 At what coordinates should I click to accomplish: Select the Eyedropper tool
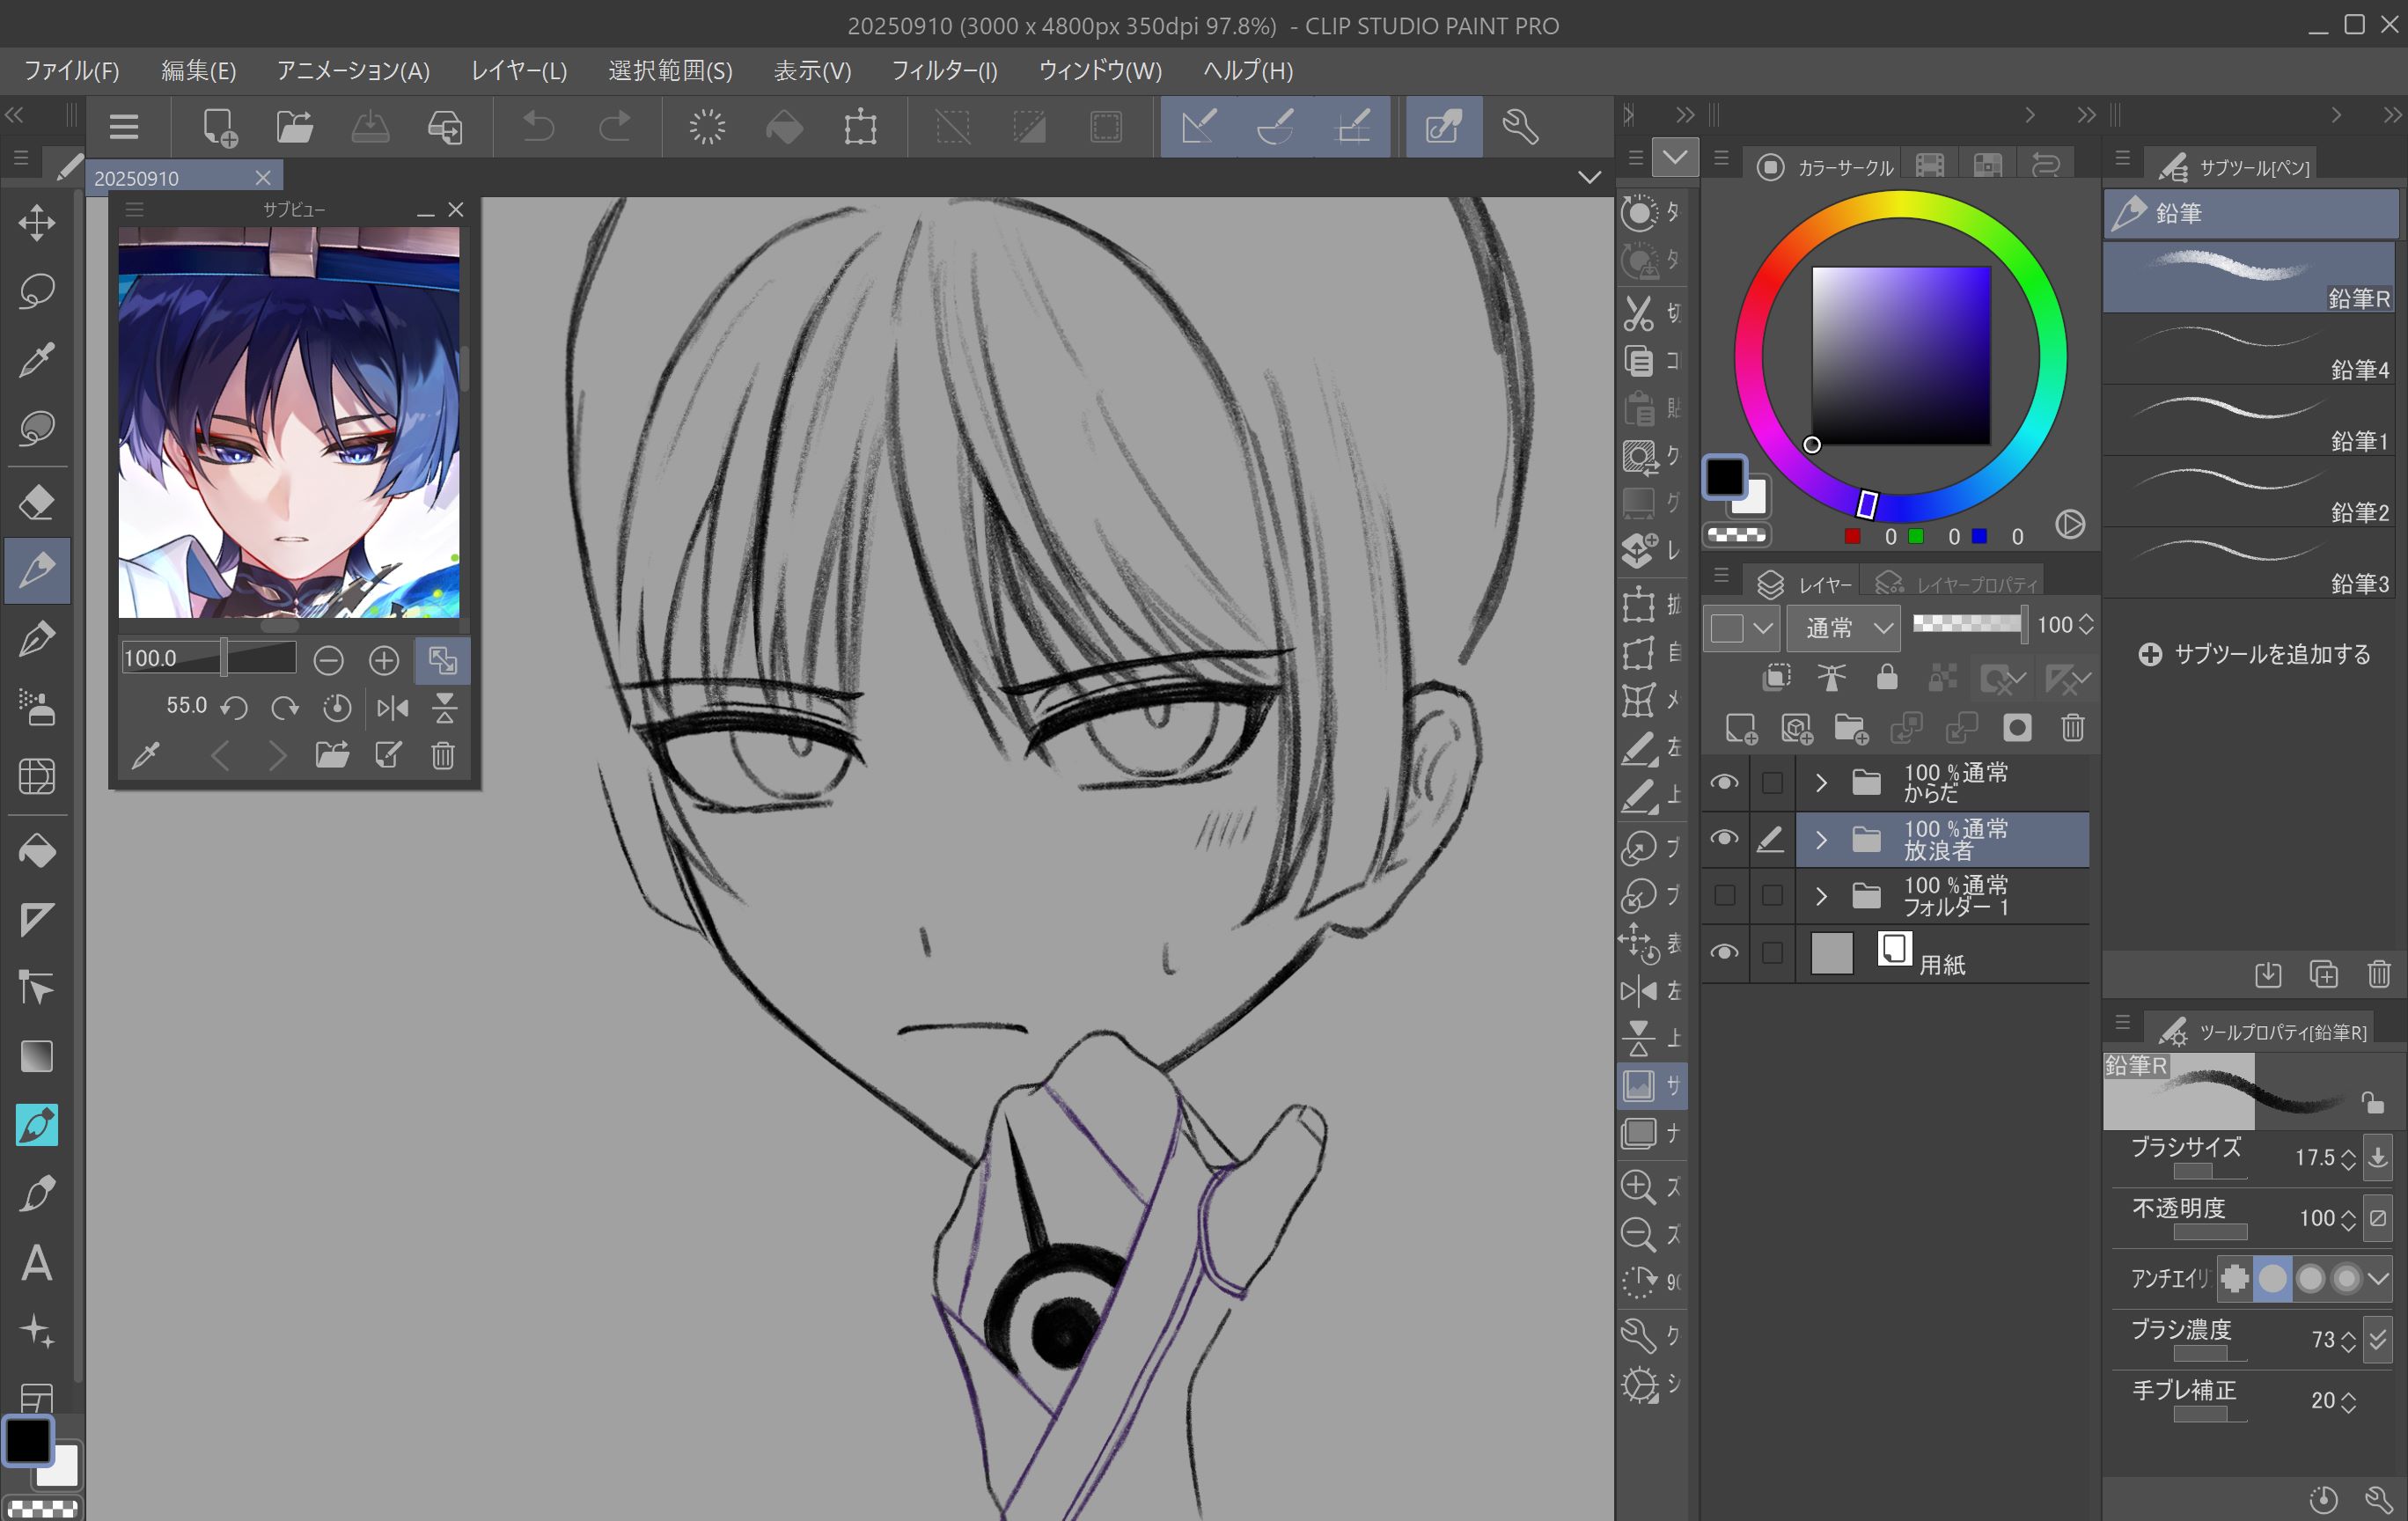click(37, 360)
